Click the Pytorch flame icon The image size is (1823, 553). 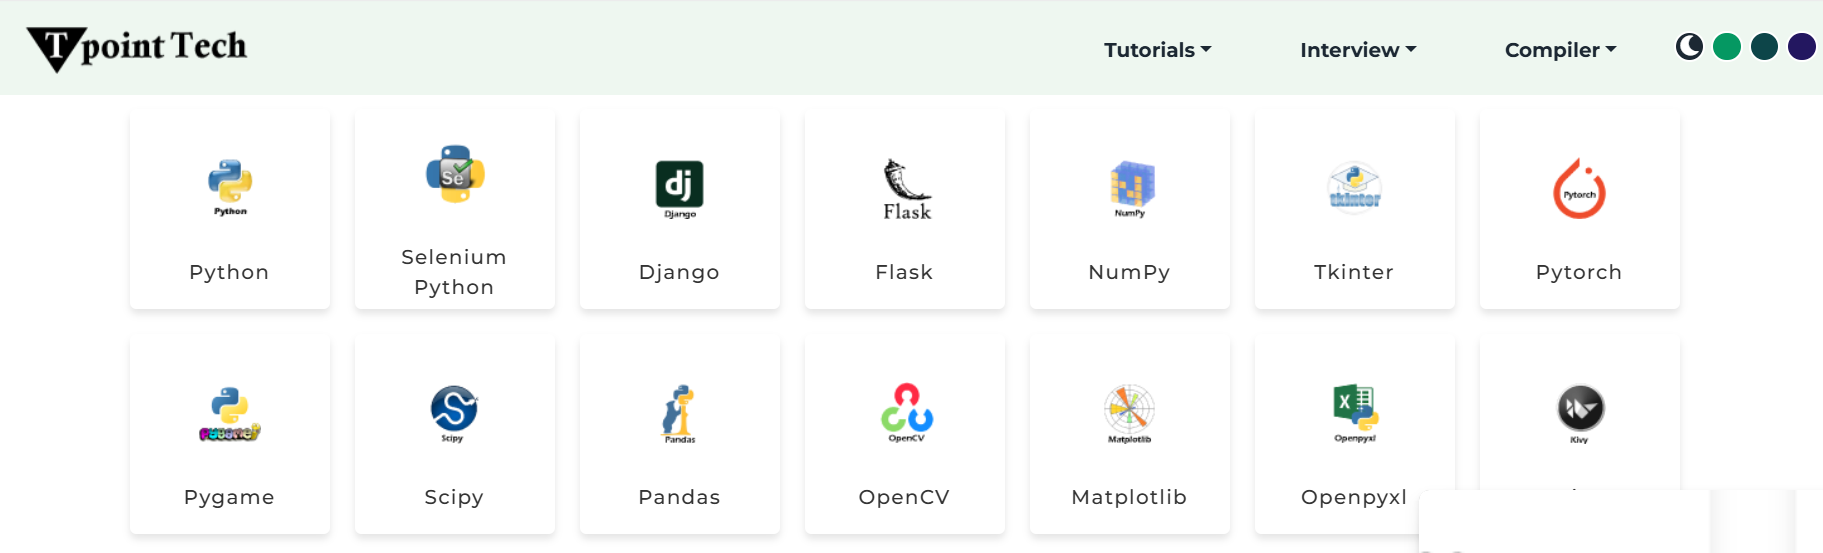[1579, 188]
